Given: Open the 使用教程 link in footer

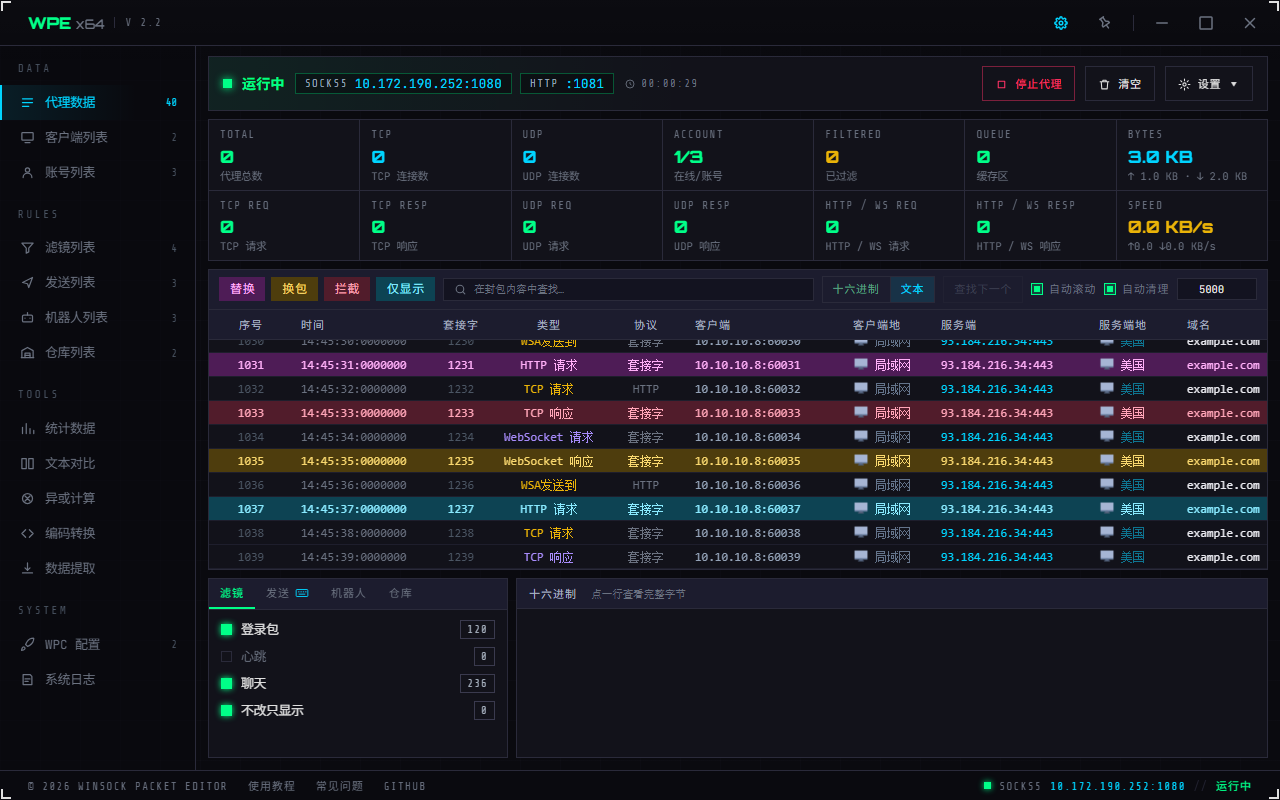Looking at the screenshot, I should [271, 786].
